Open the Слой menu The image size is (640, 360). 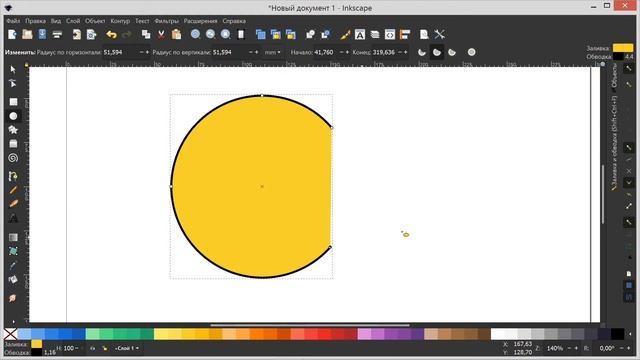coord(73,21)
